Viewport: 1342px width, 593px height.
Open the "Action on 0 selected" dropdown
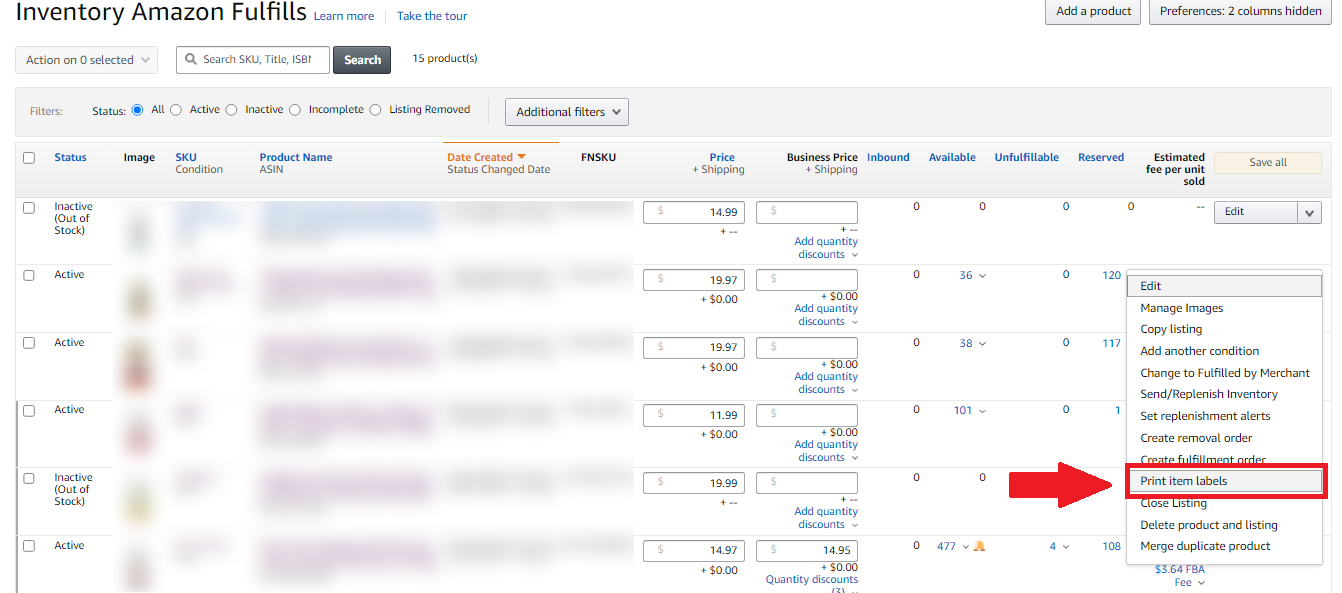point(86,59)
